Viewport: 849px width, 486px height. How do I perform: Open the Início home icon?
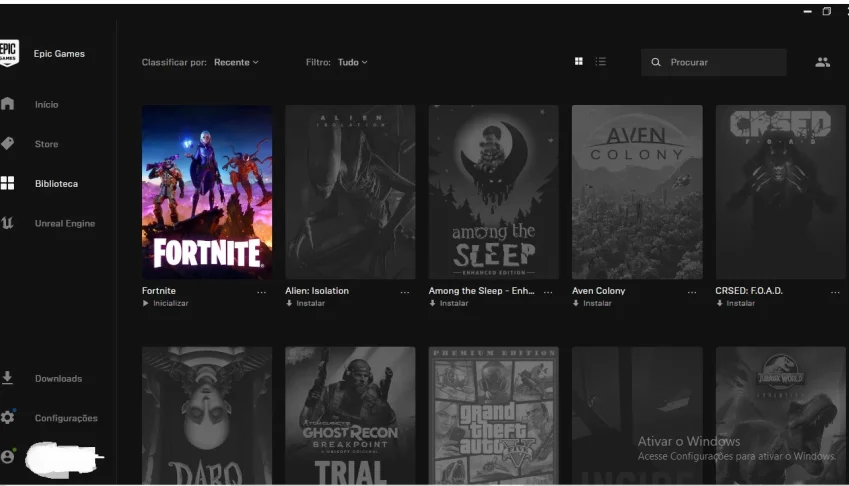click(x=7, y=104)
